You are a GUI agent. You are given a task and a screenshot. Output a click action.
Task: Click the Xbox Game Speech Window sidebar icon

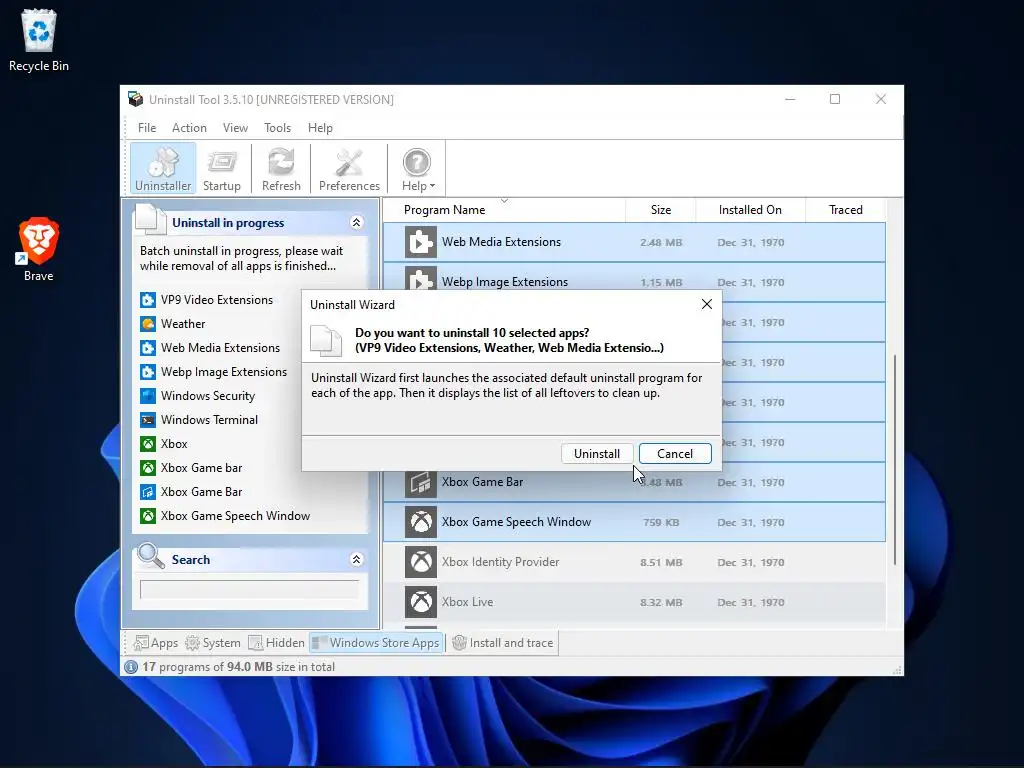pos(148,516)
